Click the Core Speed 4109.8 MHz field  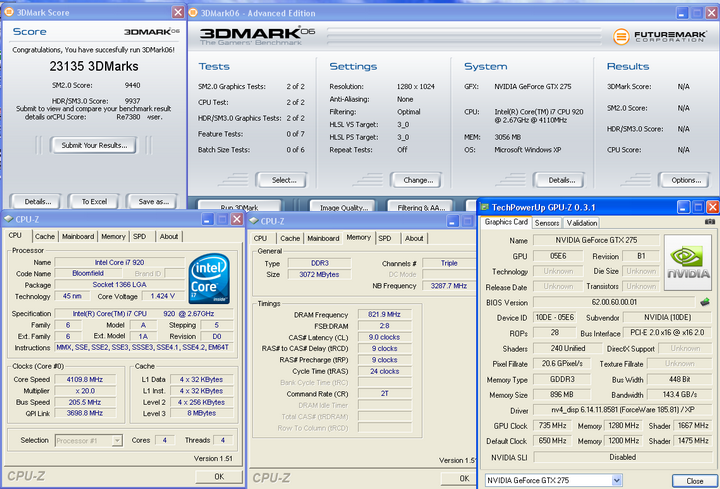point(85,380)
